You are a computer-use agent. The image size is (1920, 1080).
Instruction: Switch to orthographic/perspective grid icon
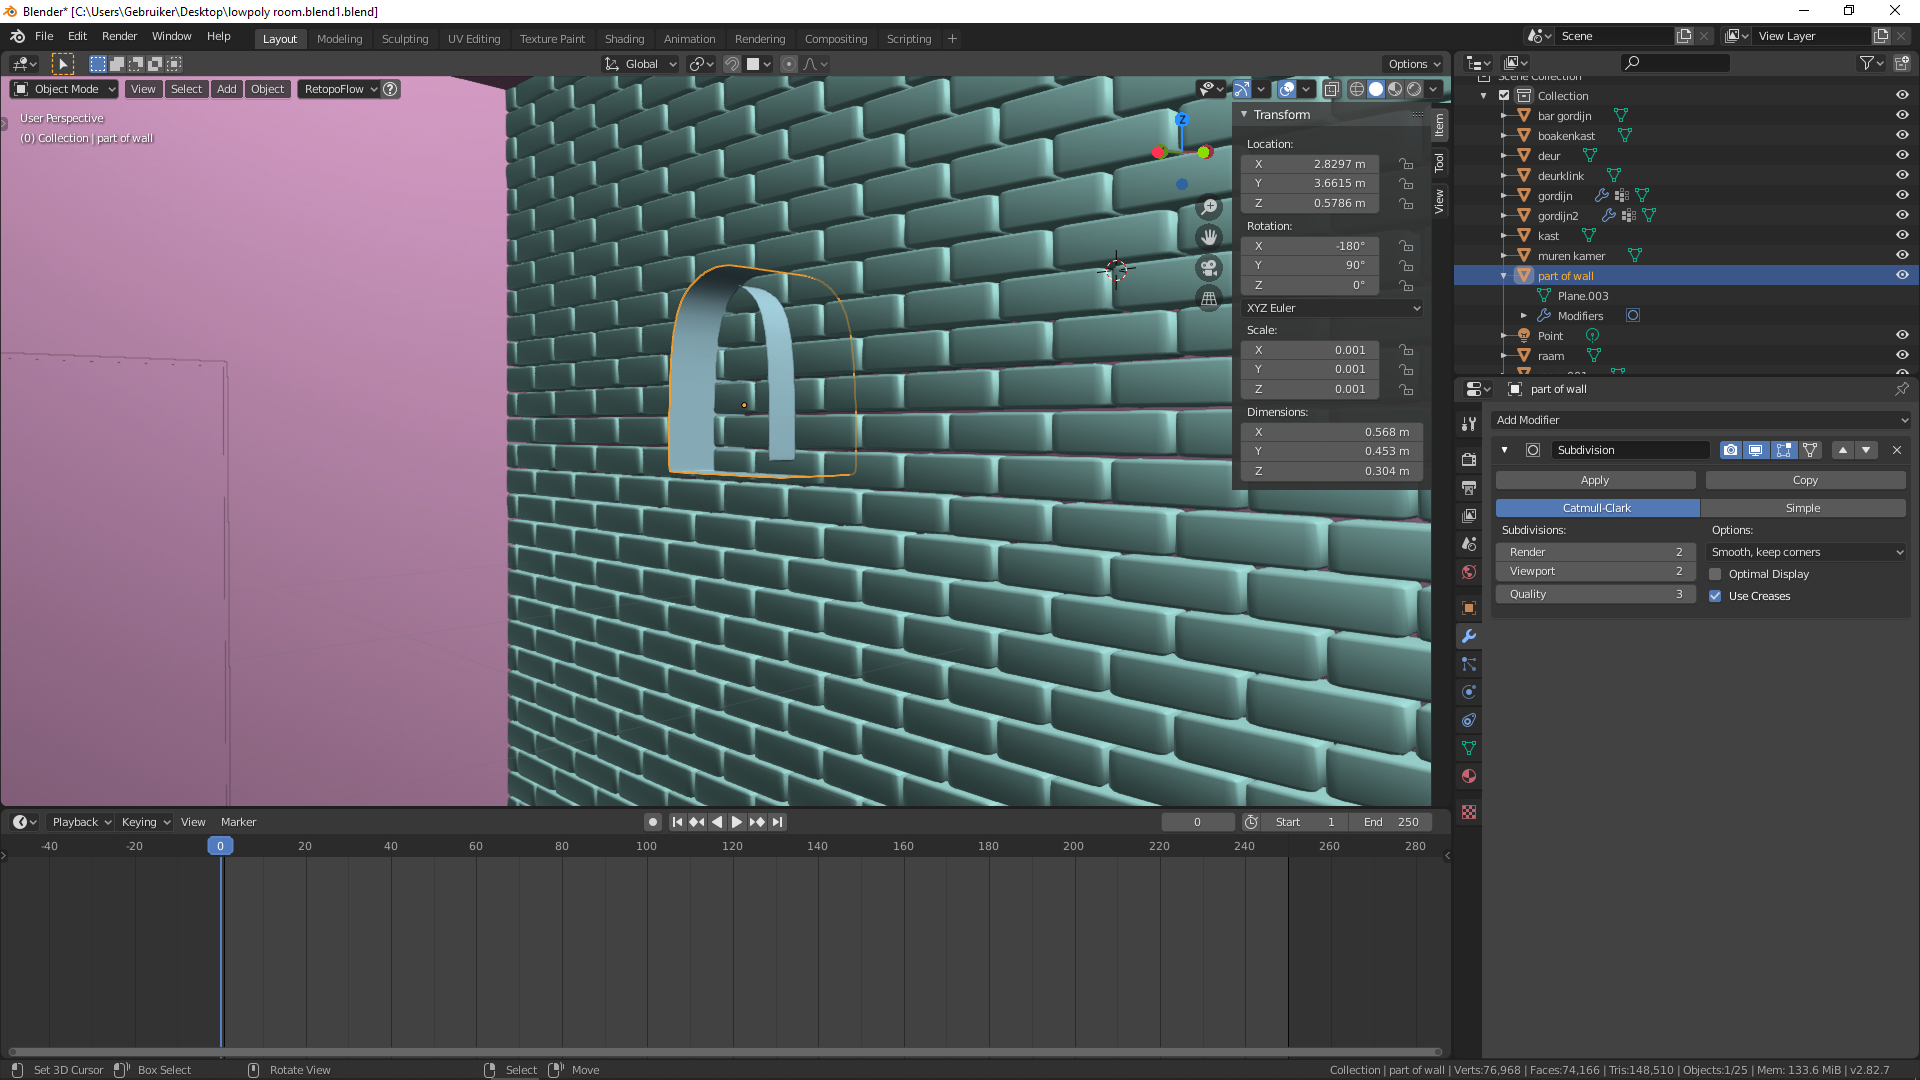pyautogui.click(x=1209, y=298)
